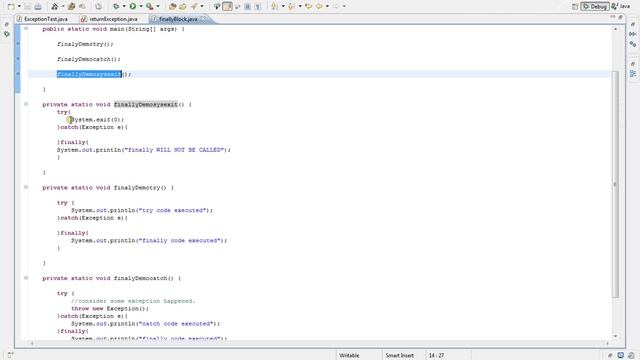Toggle the Mark Occurrences button

click(228, 7)
